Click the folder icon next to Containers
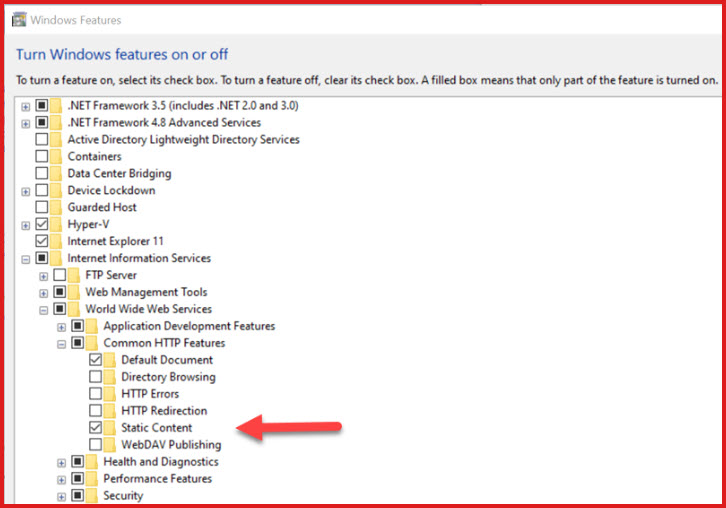 click(56, 157)
